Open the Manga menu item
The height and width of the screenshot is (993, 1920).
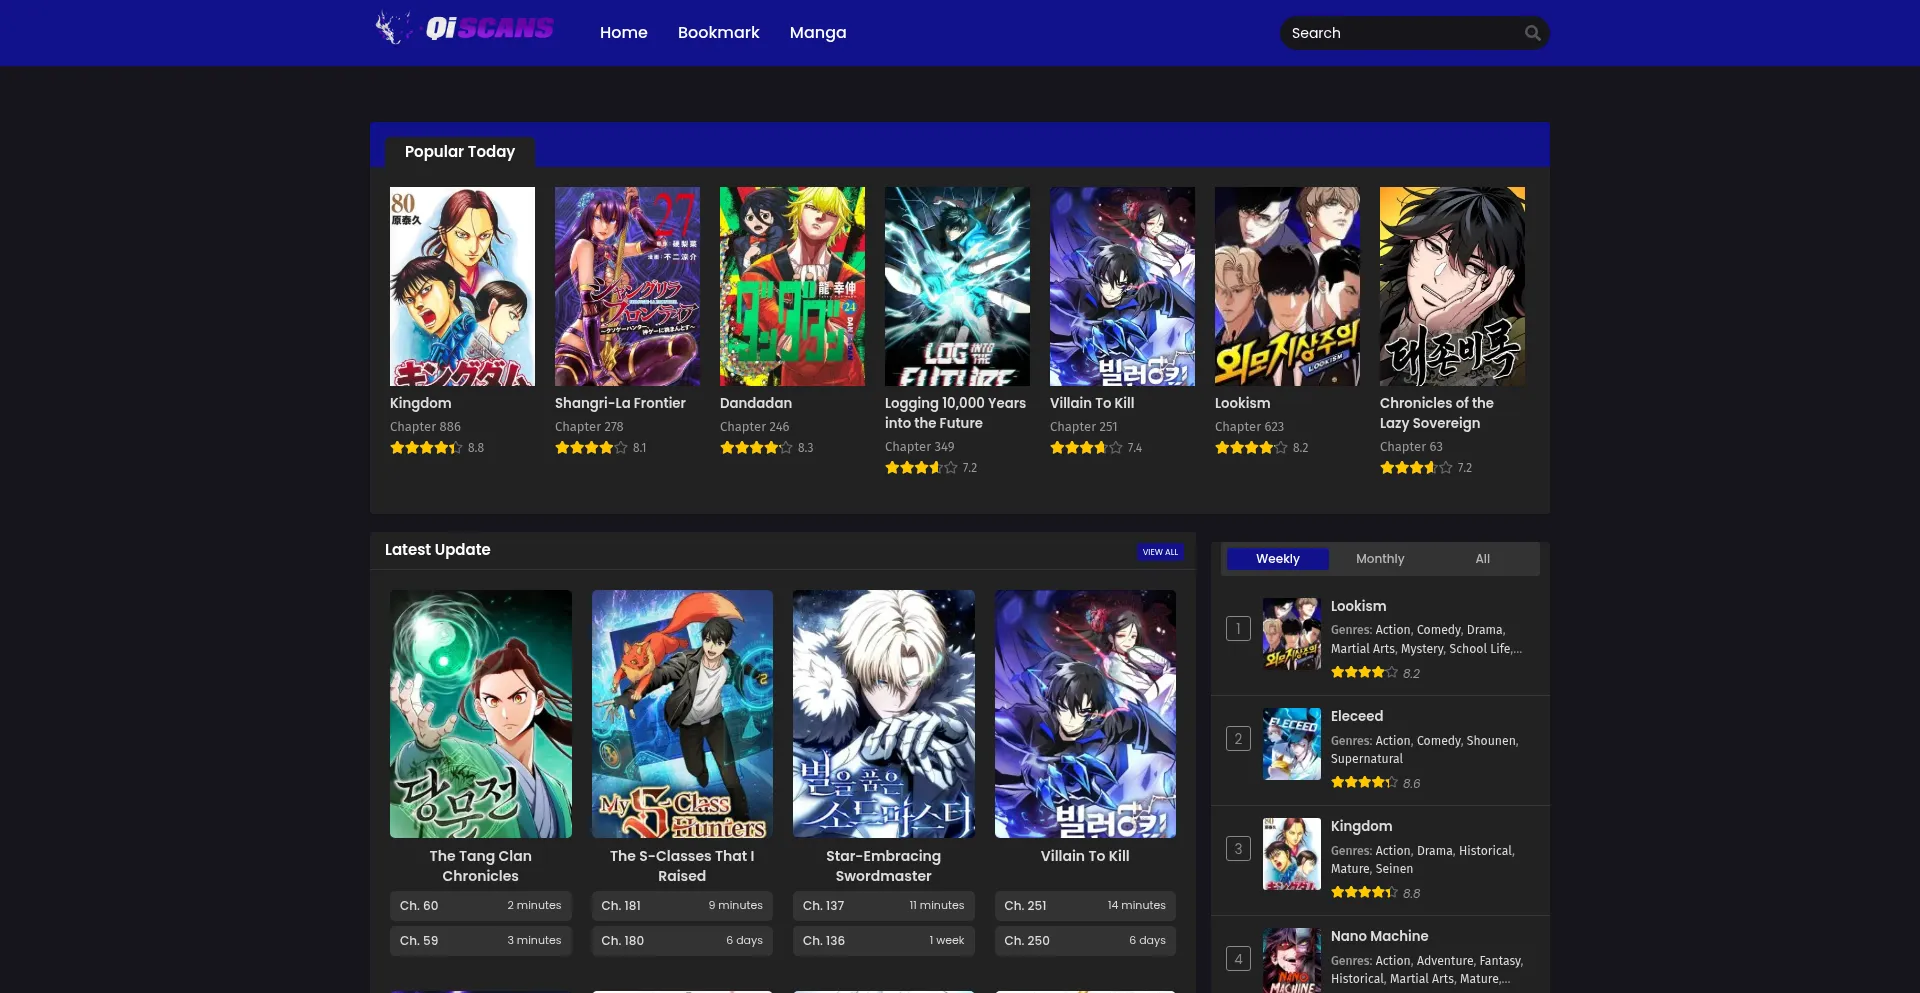(x=818, y=33)
